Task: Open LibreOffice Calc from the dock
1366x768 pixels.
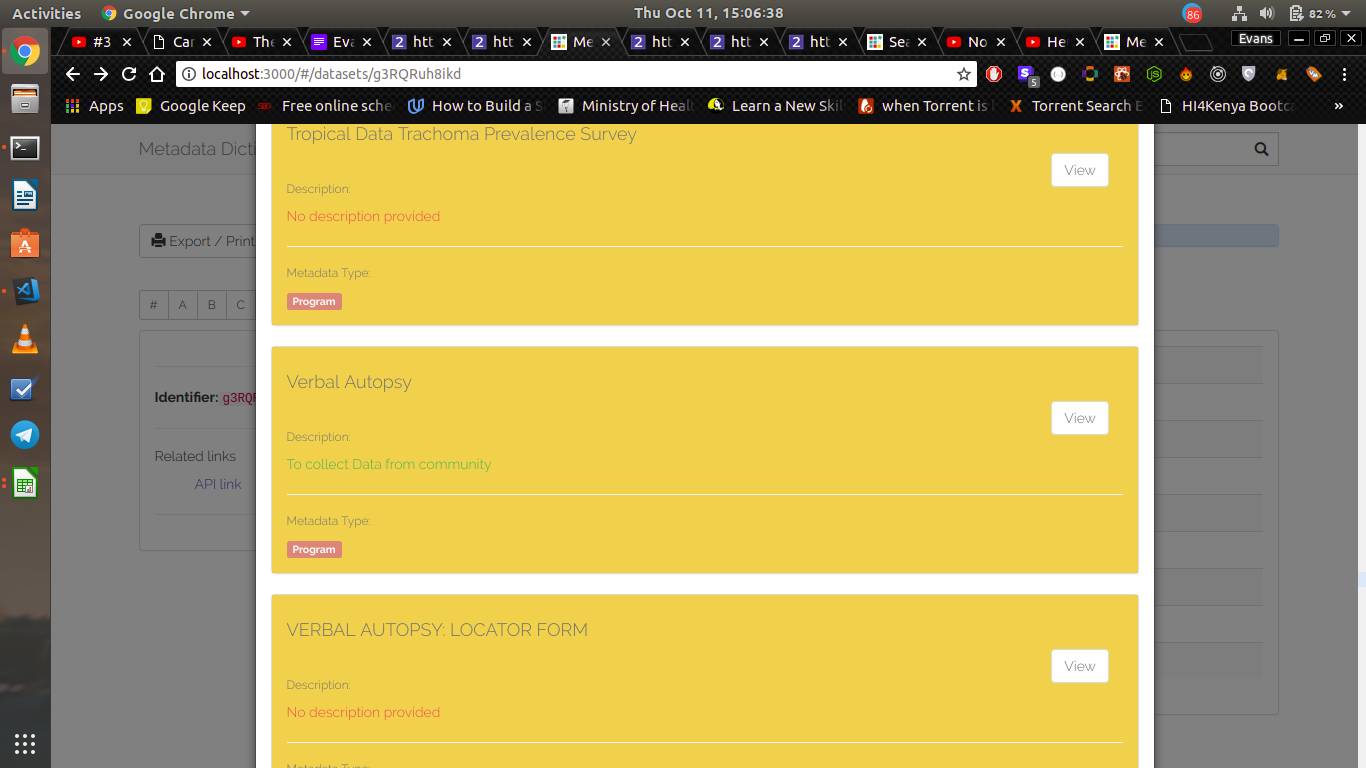Action: [25, 484]
